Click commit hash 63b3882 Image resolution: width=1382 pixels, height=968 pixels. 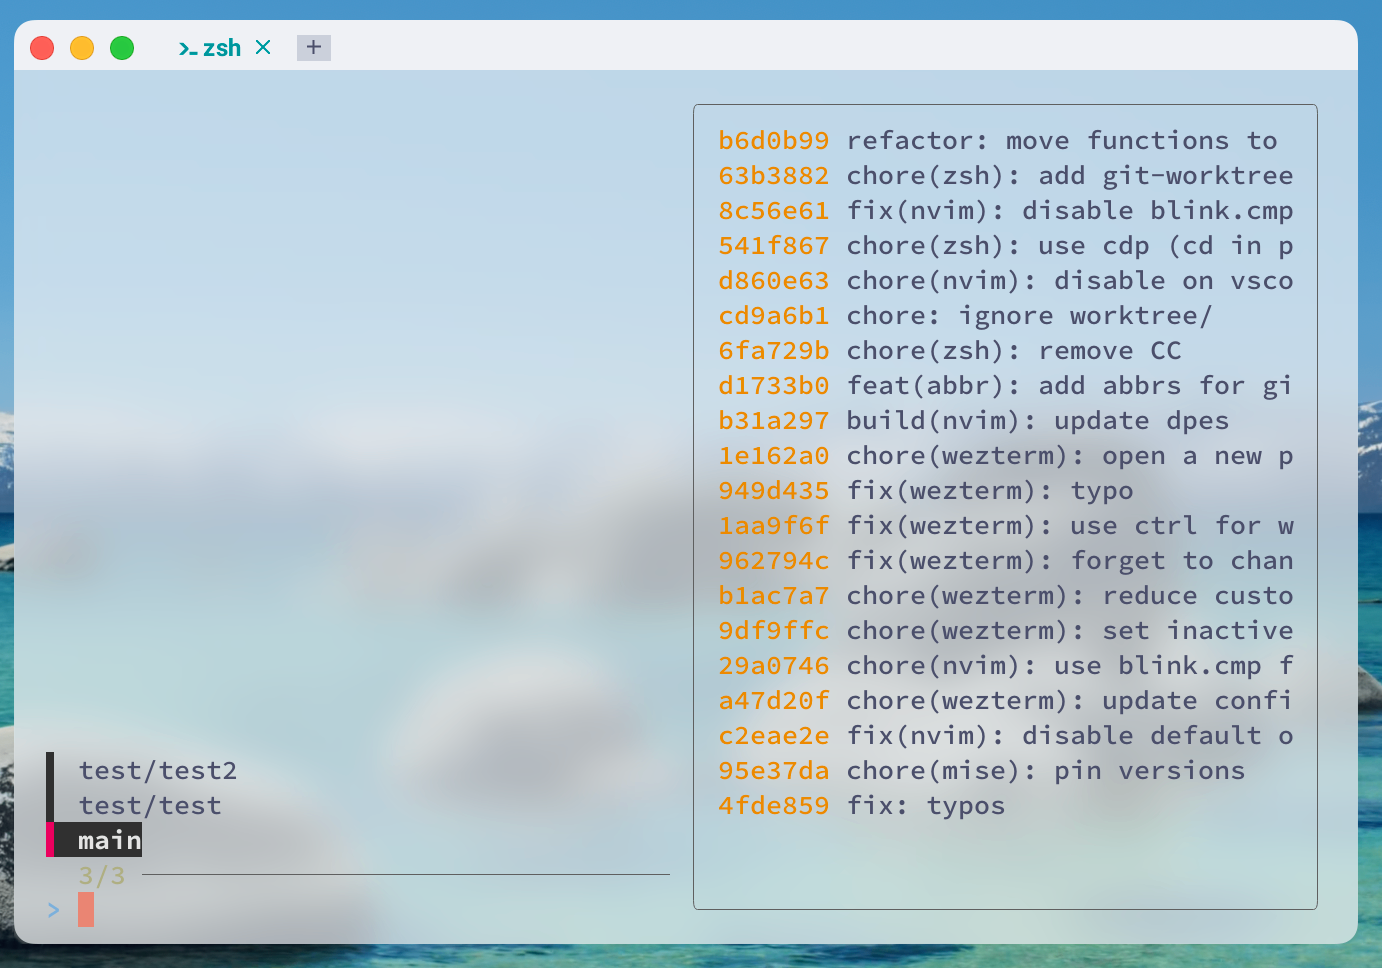774,176
